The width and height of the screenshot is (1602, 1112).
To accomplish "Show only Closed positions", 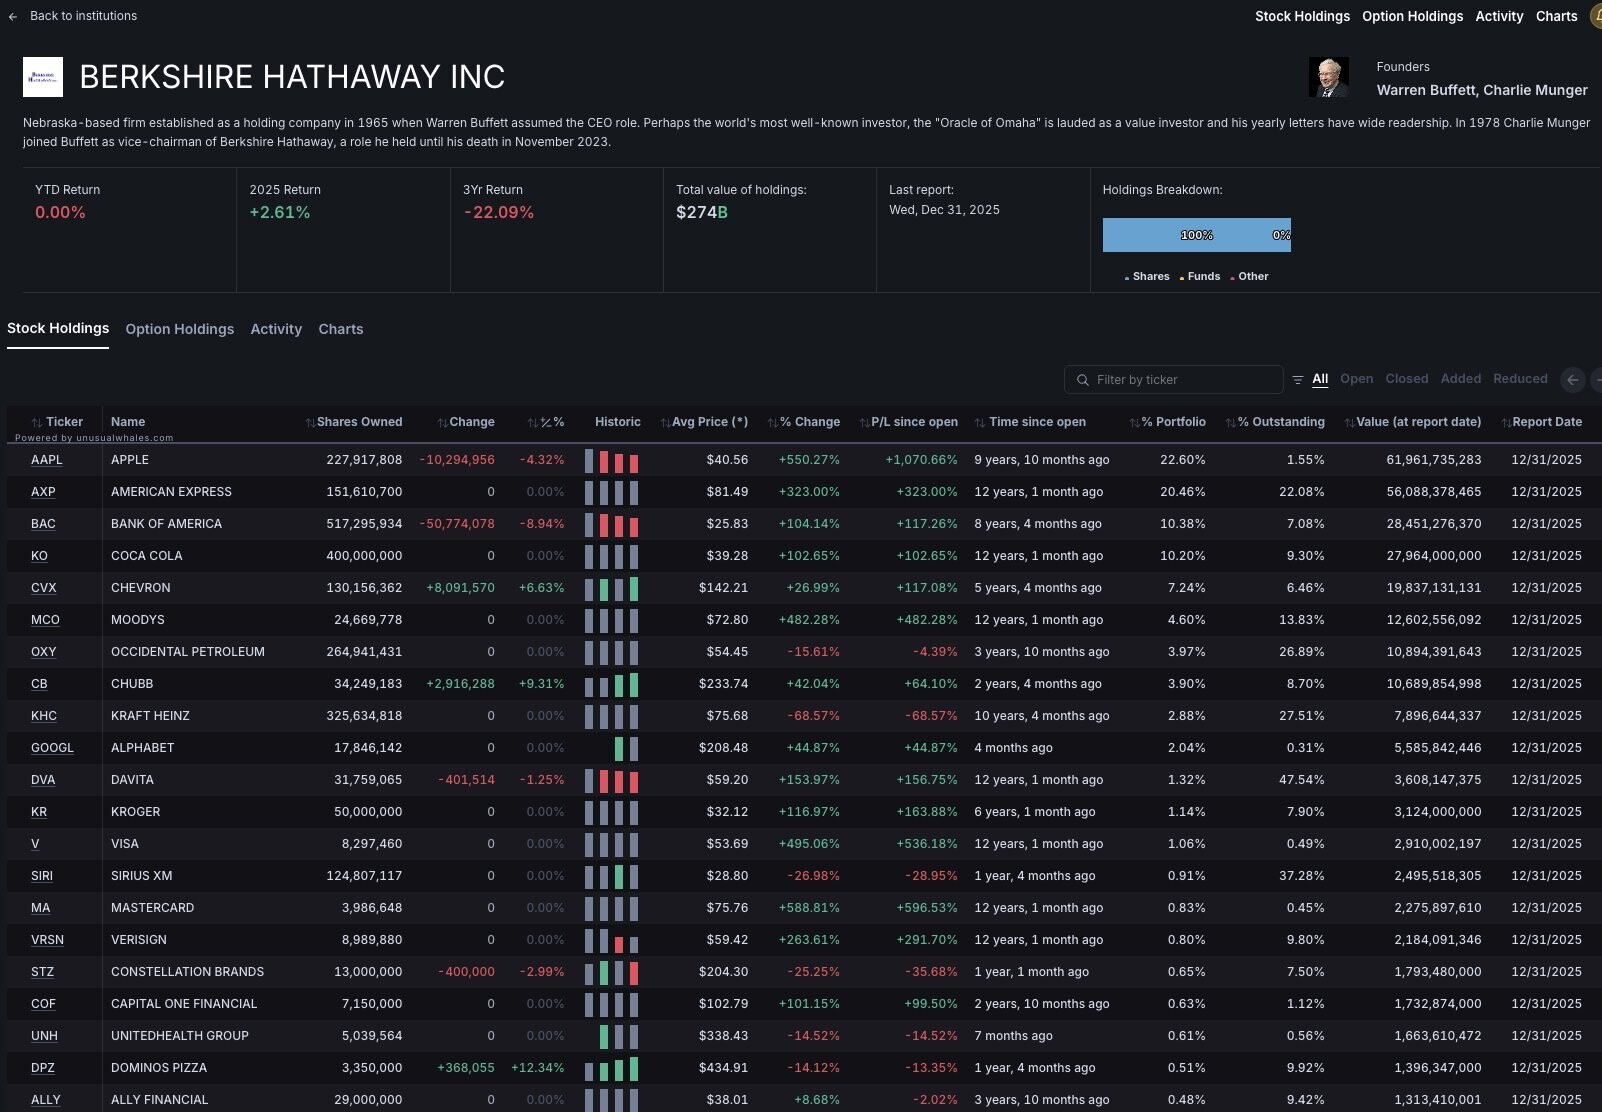I will pos(1407,379).
